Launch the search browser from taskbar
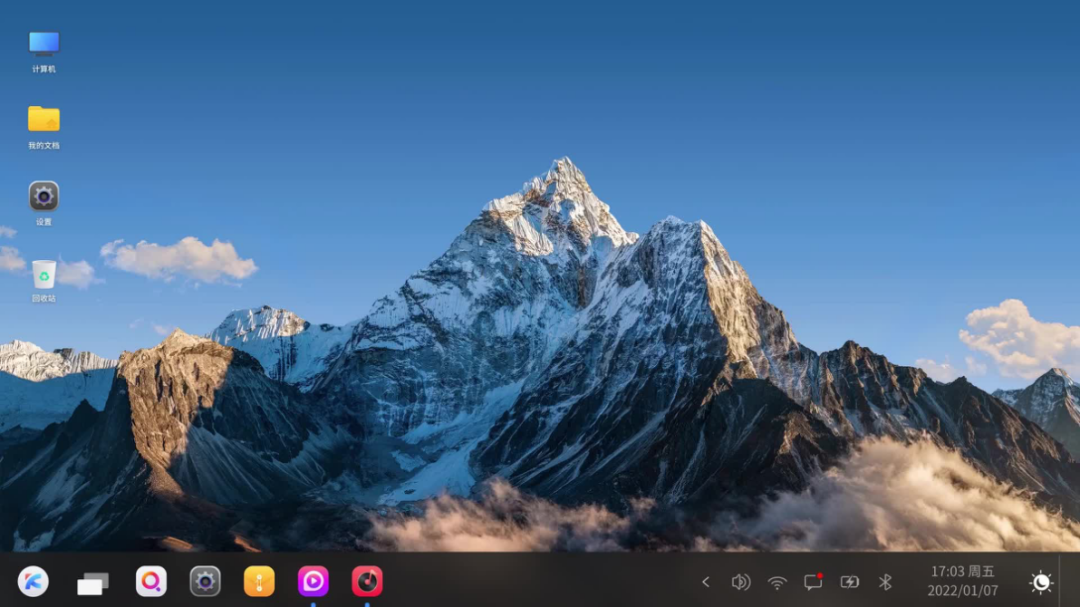Viewport: 1080px width, 607px height. tap(151, 582)
